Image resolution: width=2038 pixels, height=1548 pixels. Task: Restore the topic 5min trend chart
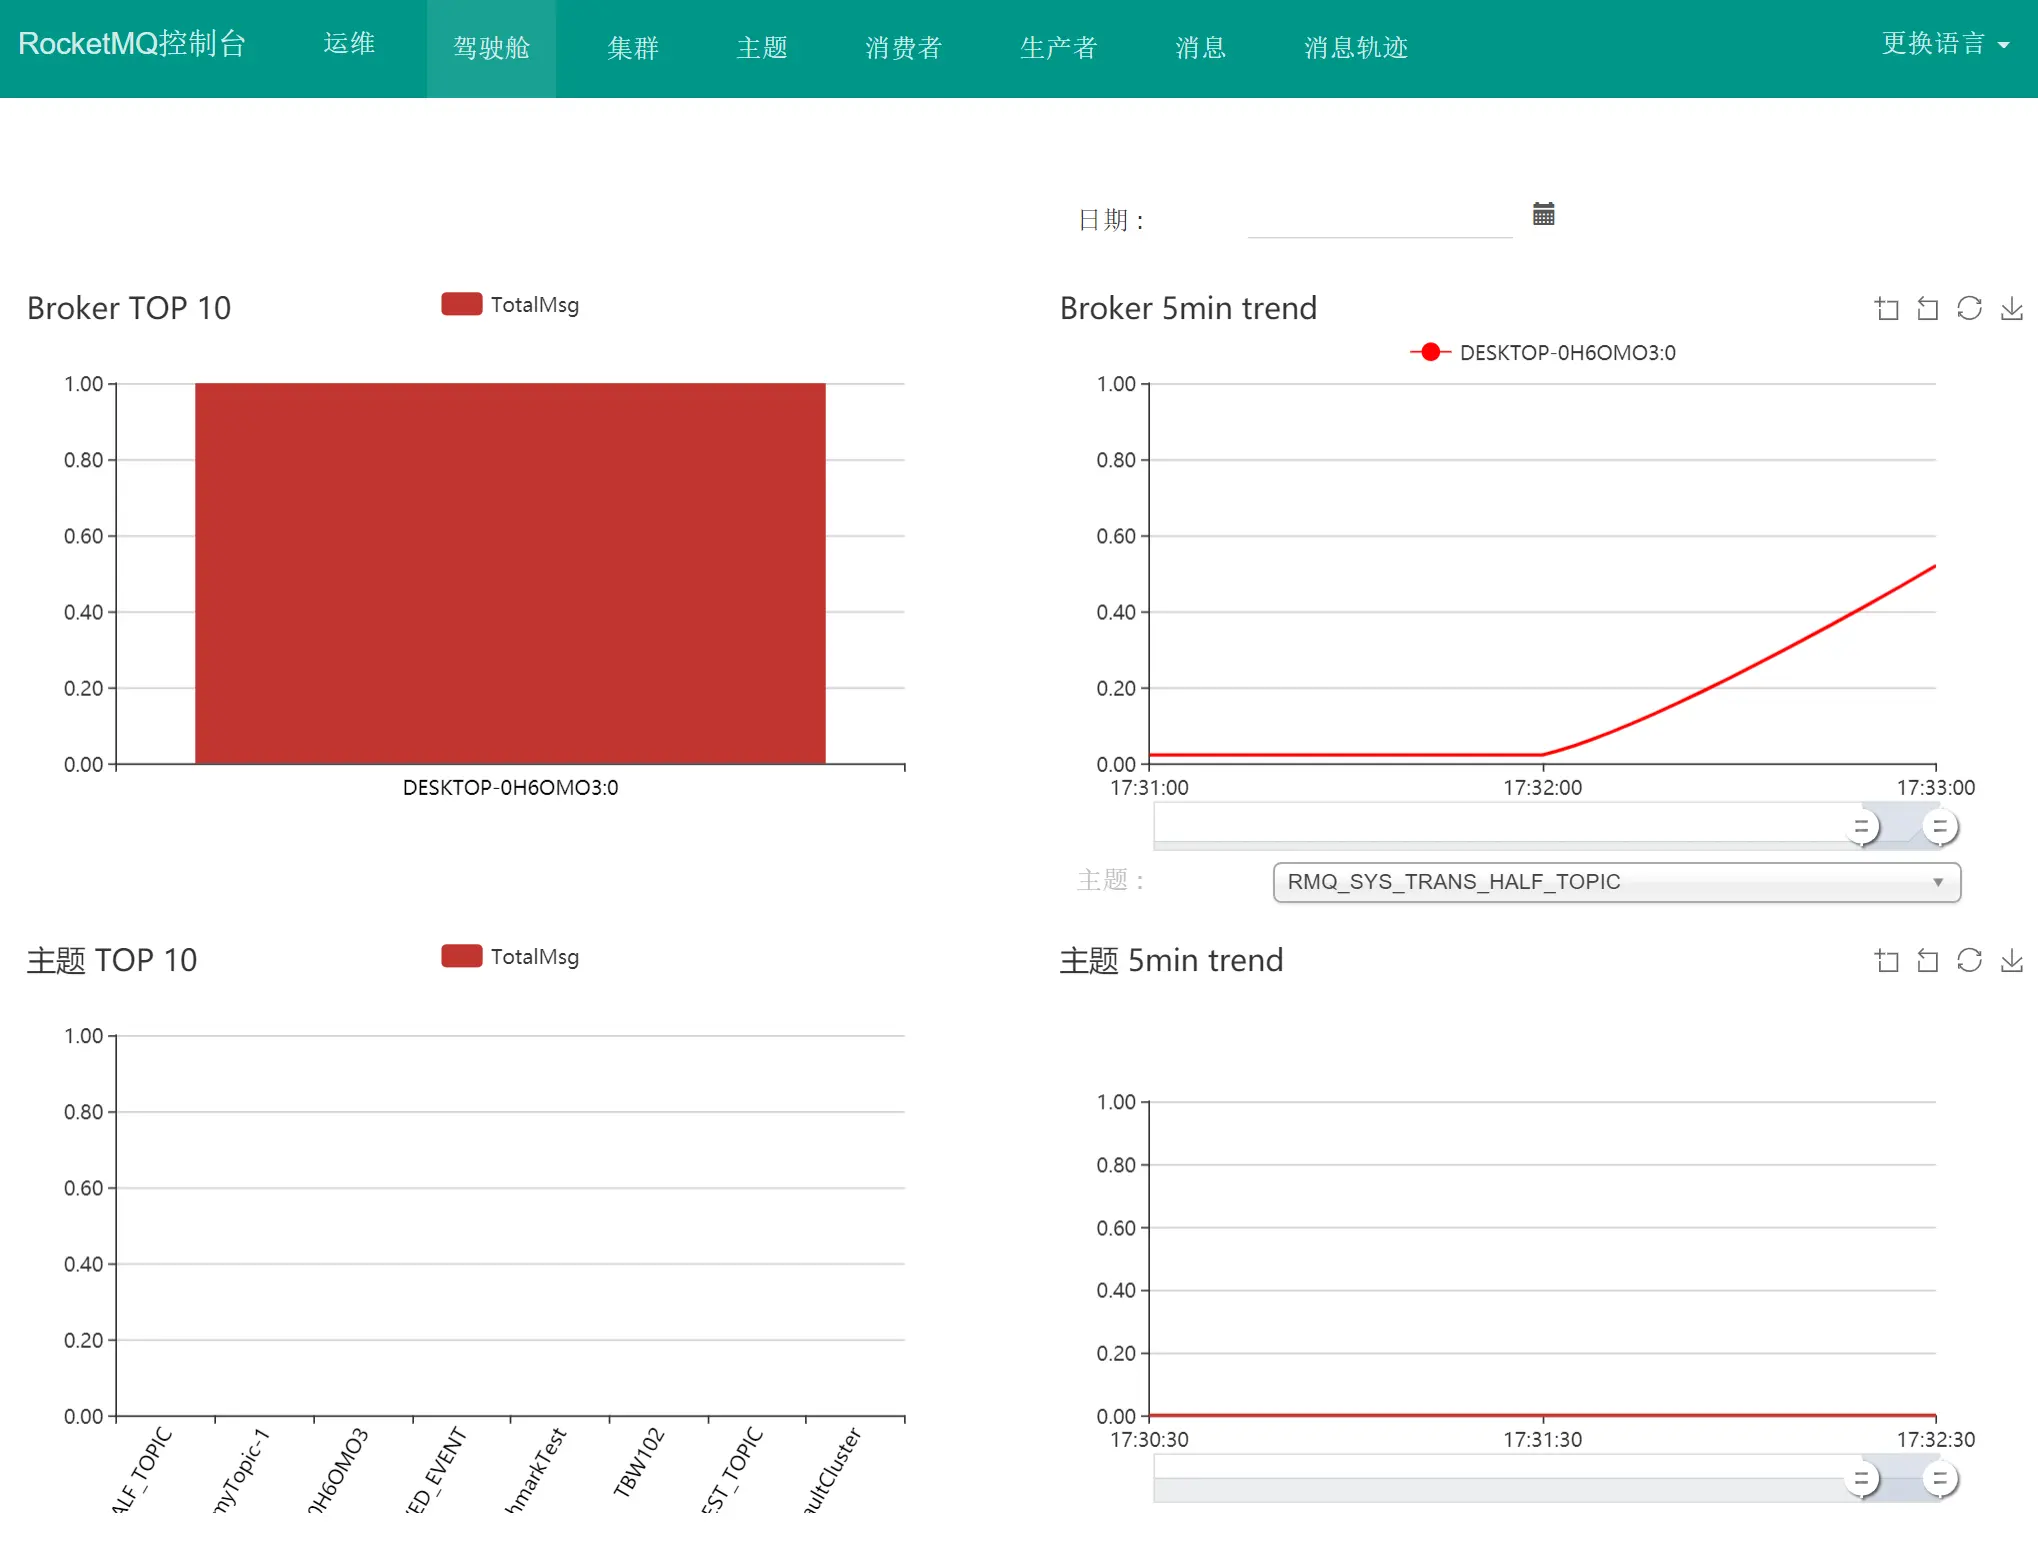[x=1969, y=961]
